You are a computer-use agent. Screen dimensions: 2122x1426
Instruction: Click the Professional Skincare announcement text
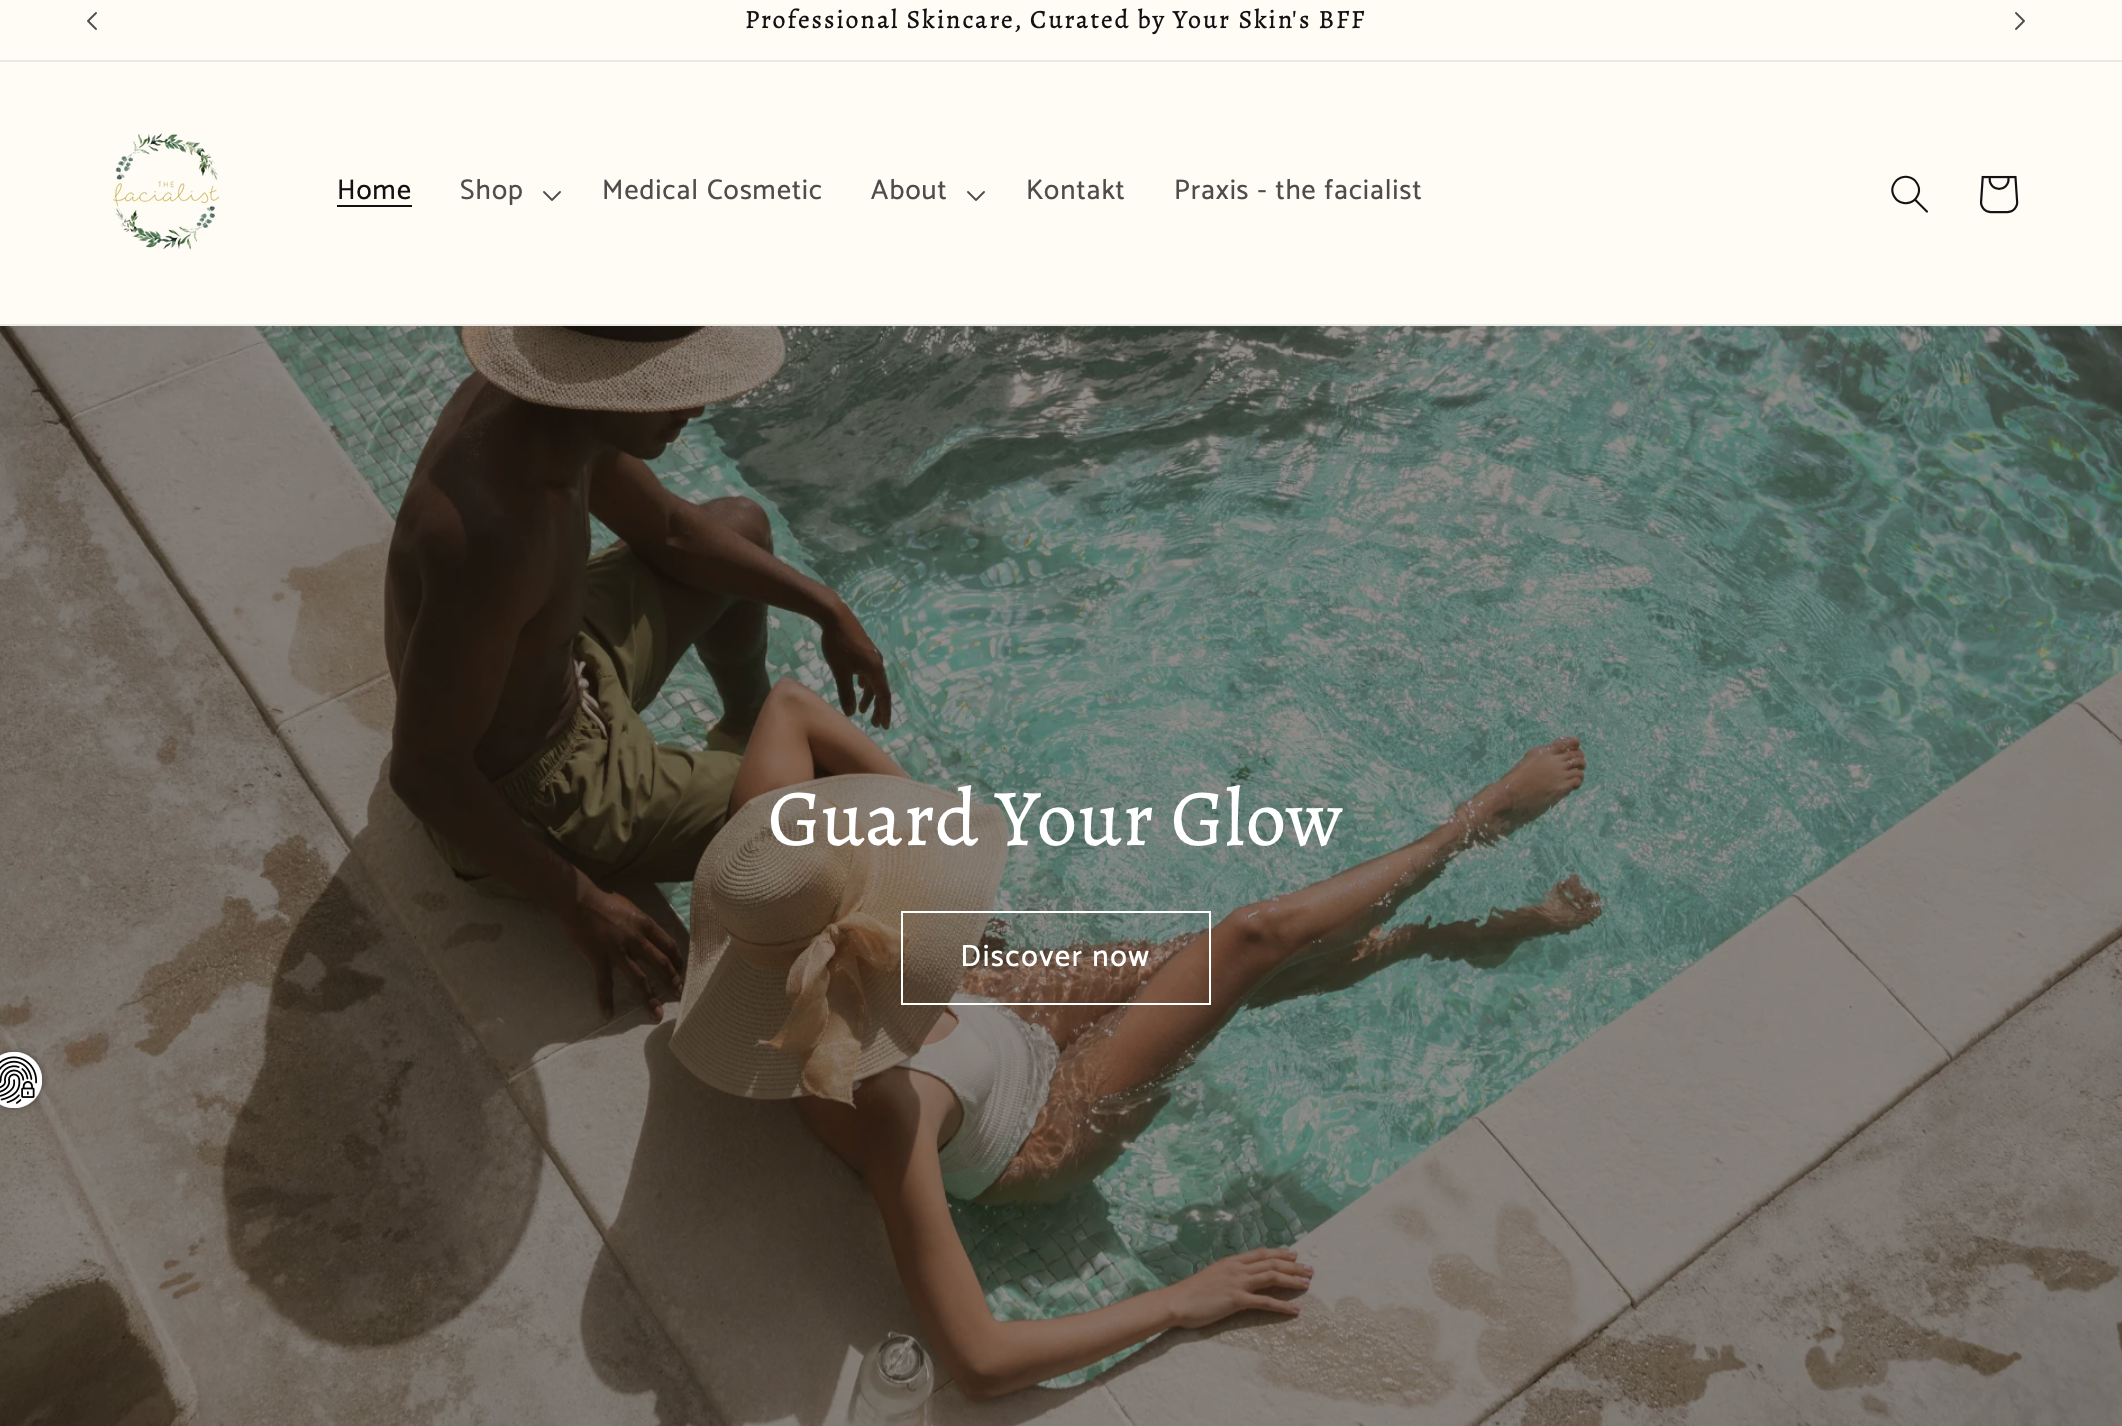coord(1055,20)
